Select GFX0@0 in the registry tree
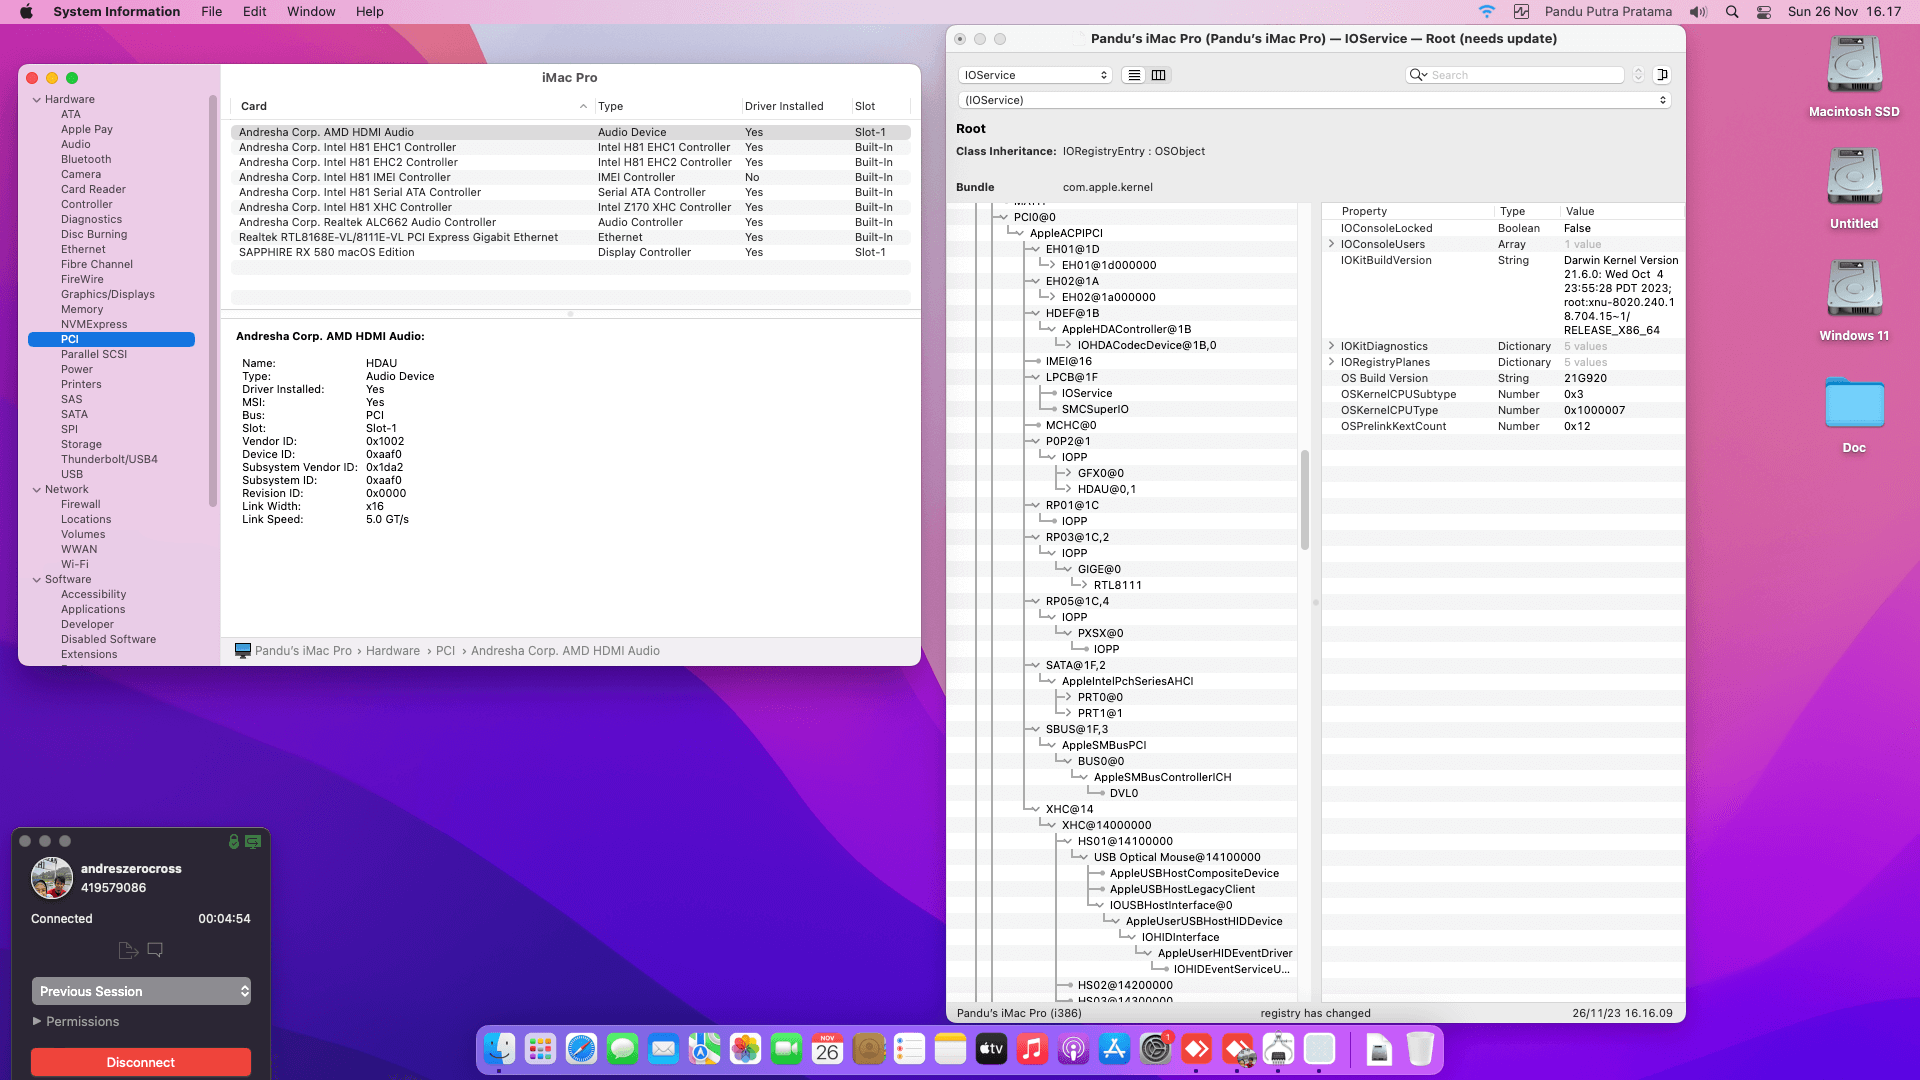The height and width of the screenshot is (1080, 1920). [1100, 473]
